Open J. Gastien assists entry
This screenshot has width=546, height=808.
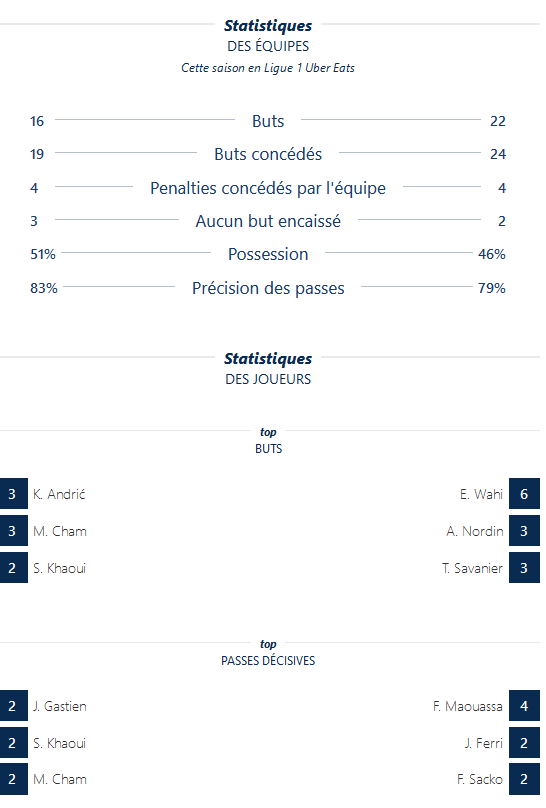point(60,706)
